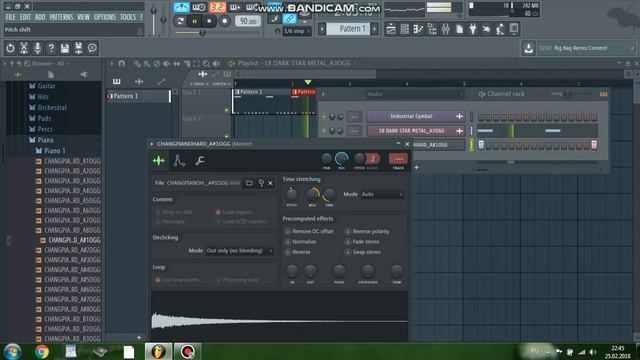Open the mixer faders icon

(445, 29)
